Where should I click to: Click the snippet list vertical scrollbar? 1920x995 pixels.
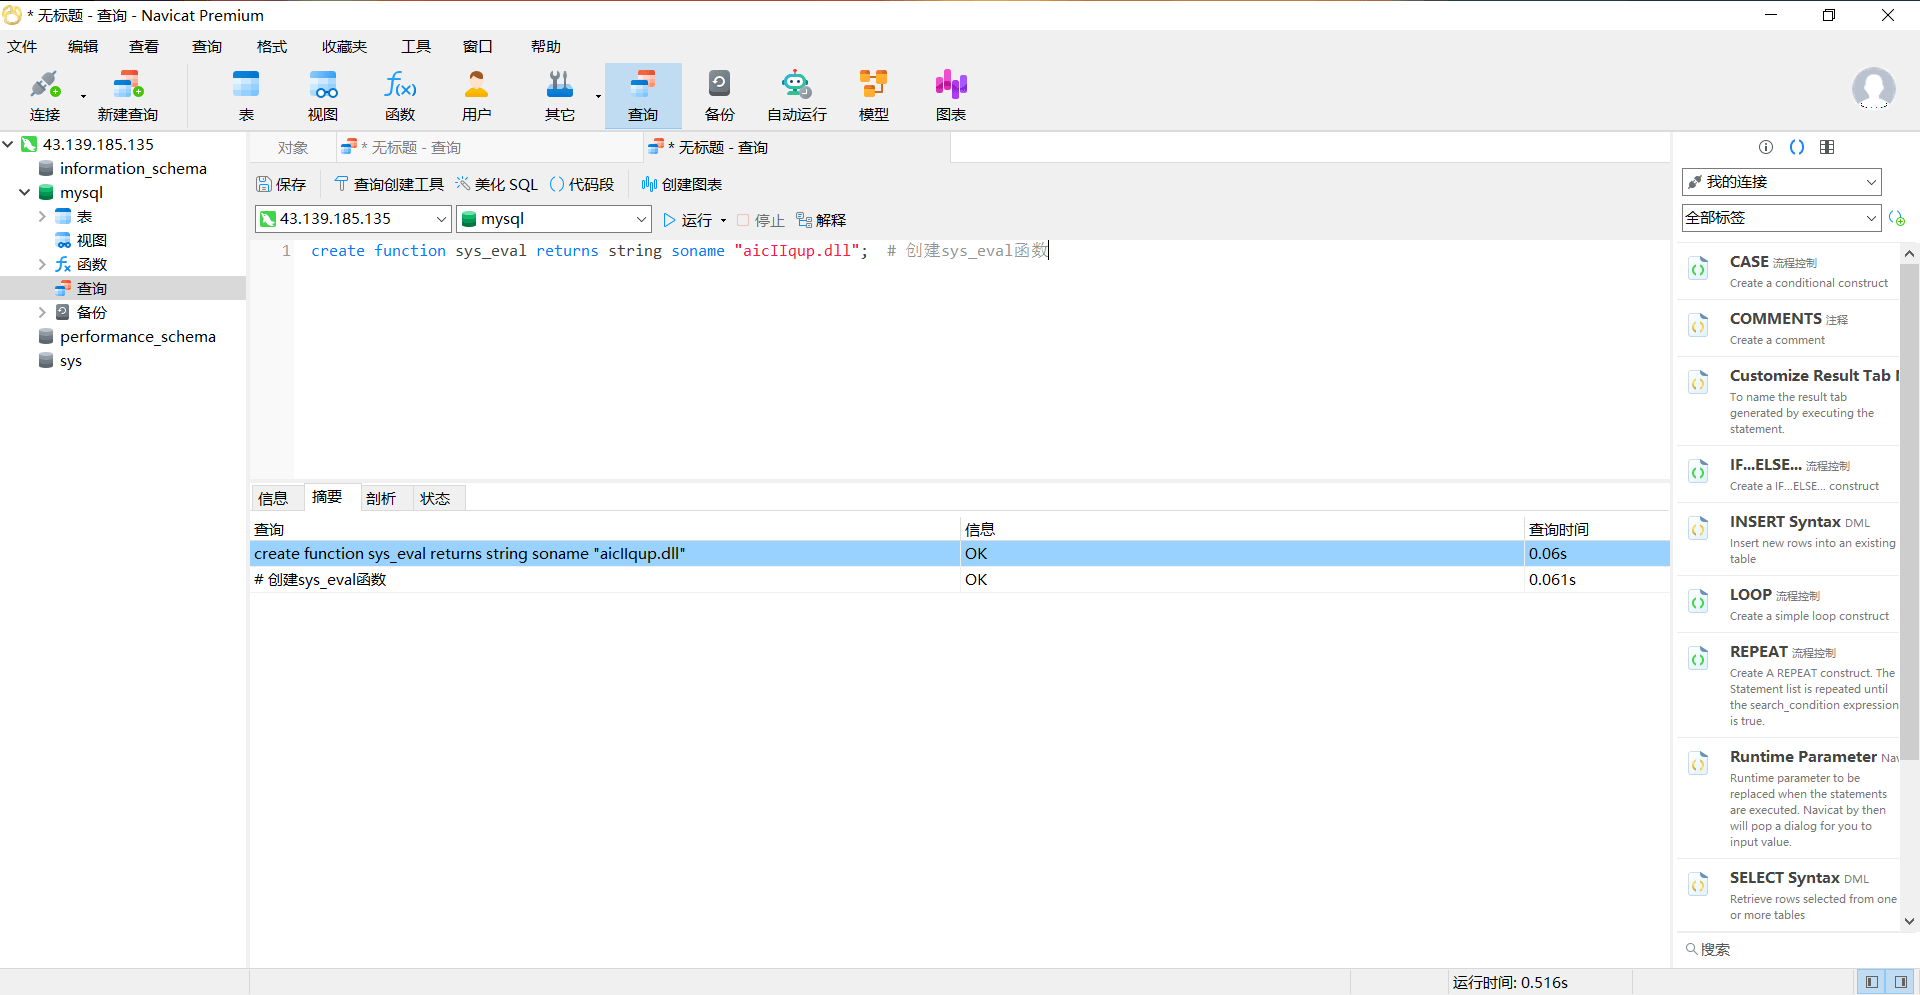pos(1909,500)
